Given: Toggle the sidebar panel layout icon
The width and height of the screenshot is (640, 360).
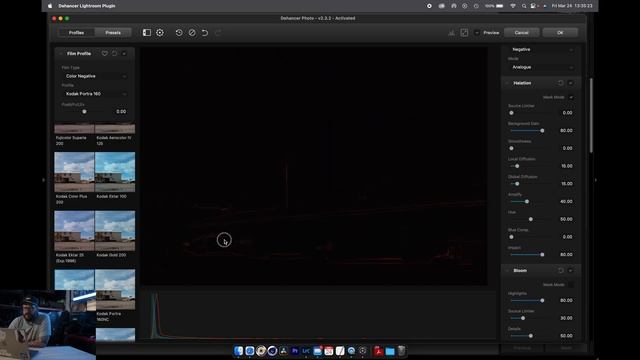Looking at the screenshot, I should (147, 33).
